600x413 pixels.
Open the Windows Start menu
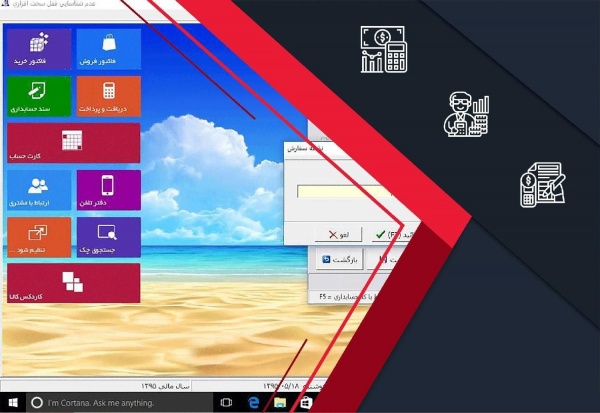(13, 403)
